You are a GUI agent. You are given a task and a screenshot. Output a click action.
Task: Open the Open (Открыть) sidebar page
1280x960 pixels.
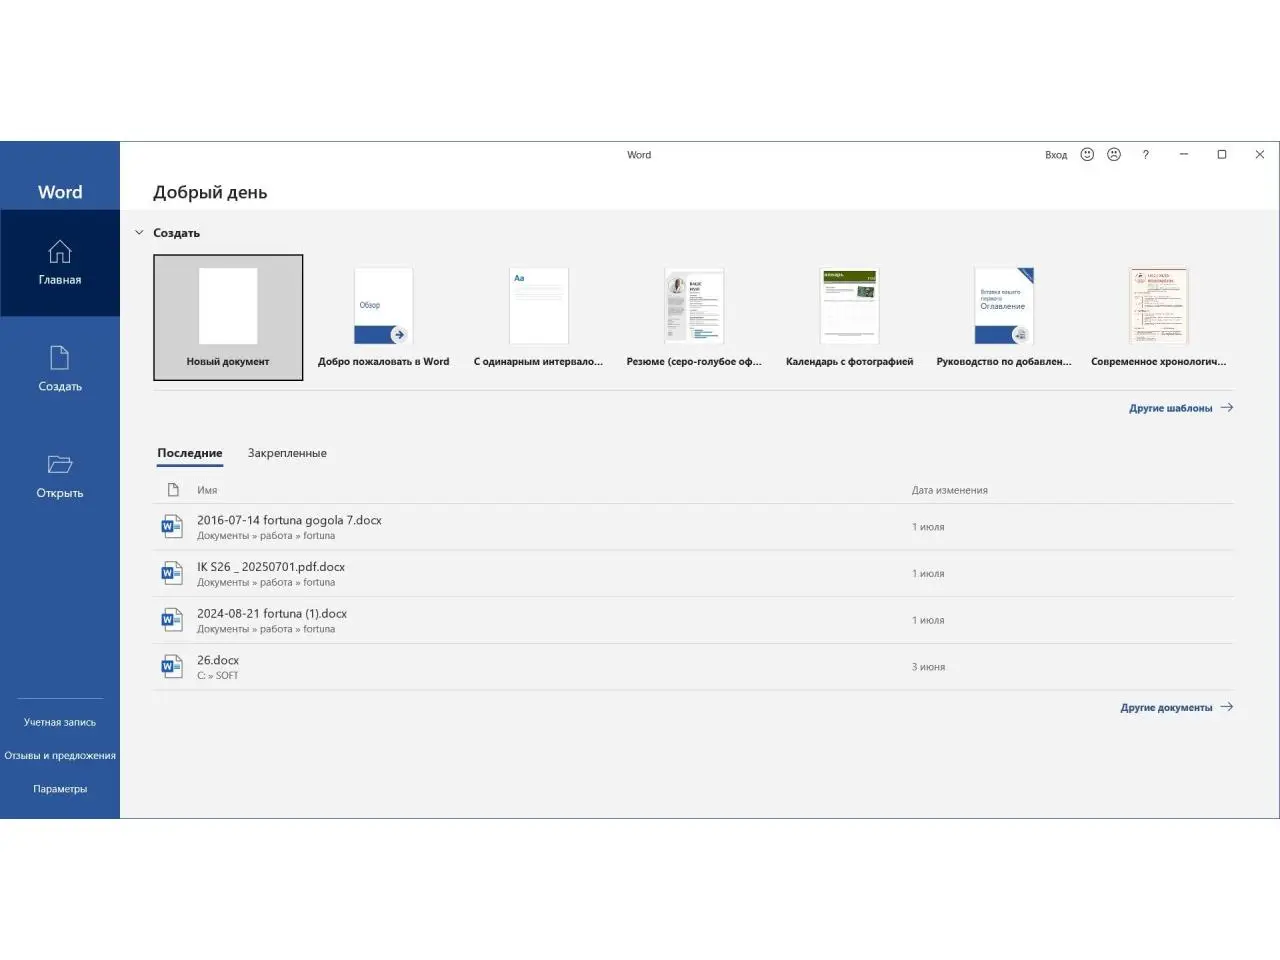tap(60, 476)
